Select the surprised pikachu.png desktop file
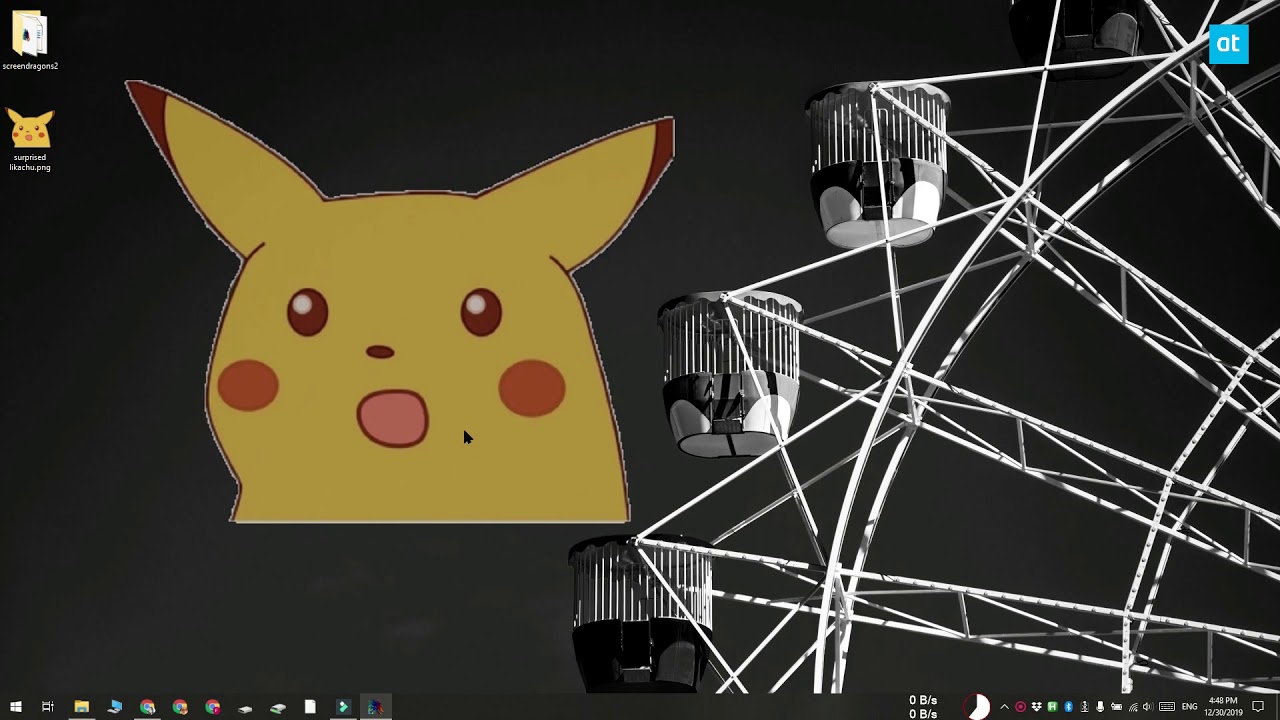The image size is (1280, 720). point(30,140)
